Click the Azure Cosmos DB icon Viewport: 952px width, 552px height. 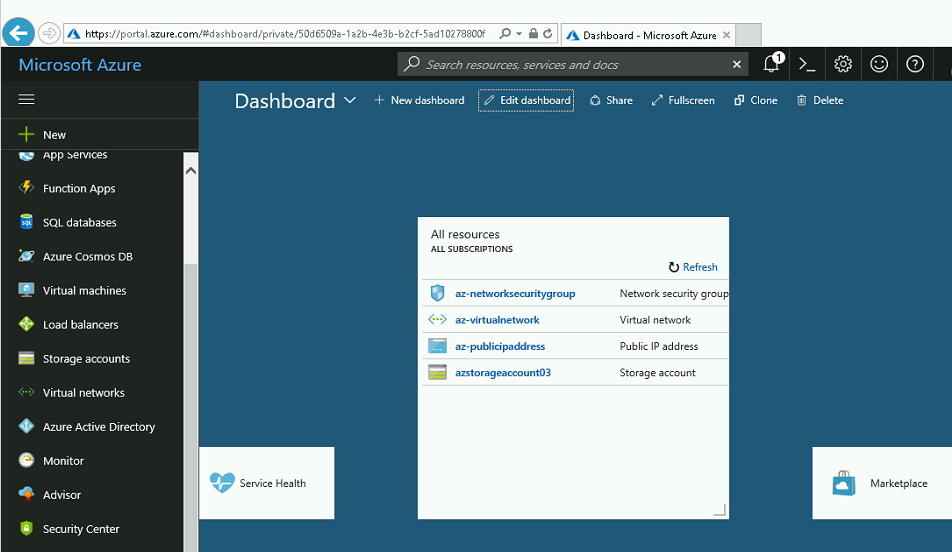coord(26,256)
